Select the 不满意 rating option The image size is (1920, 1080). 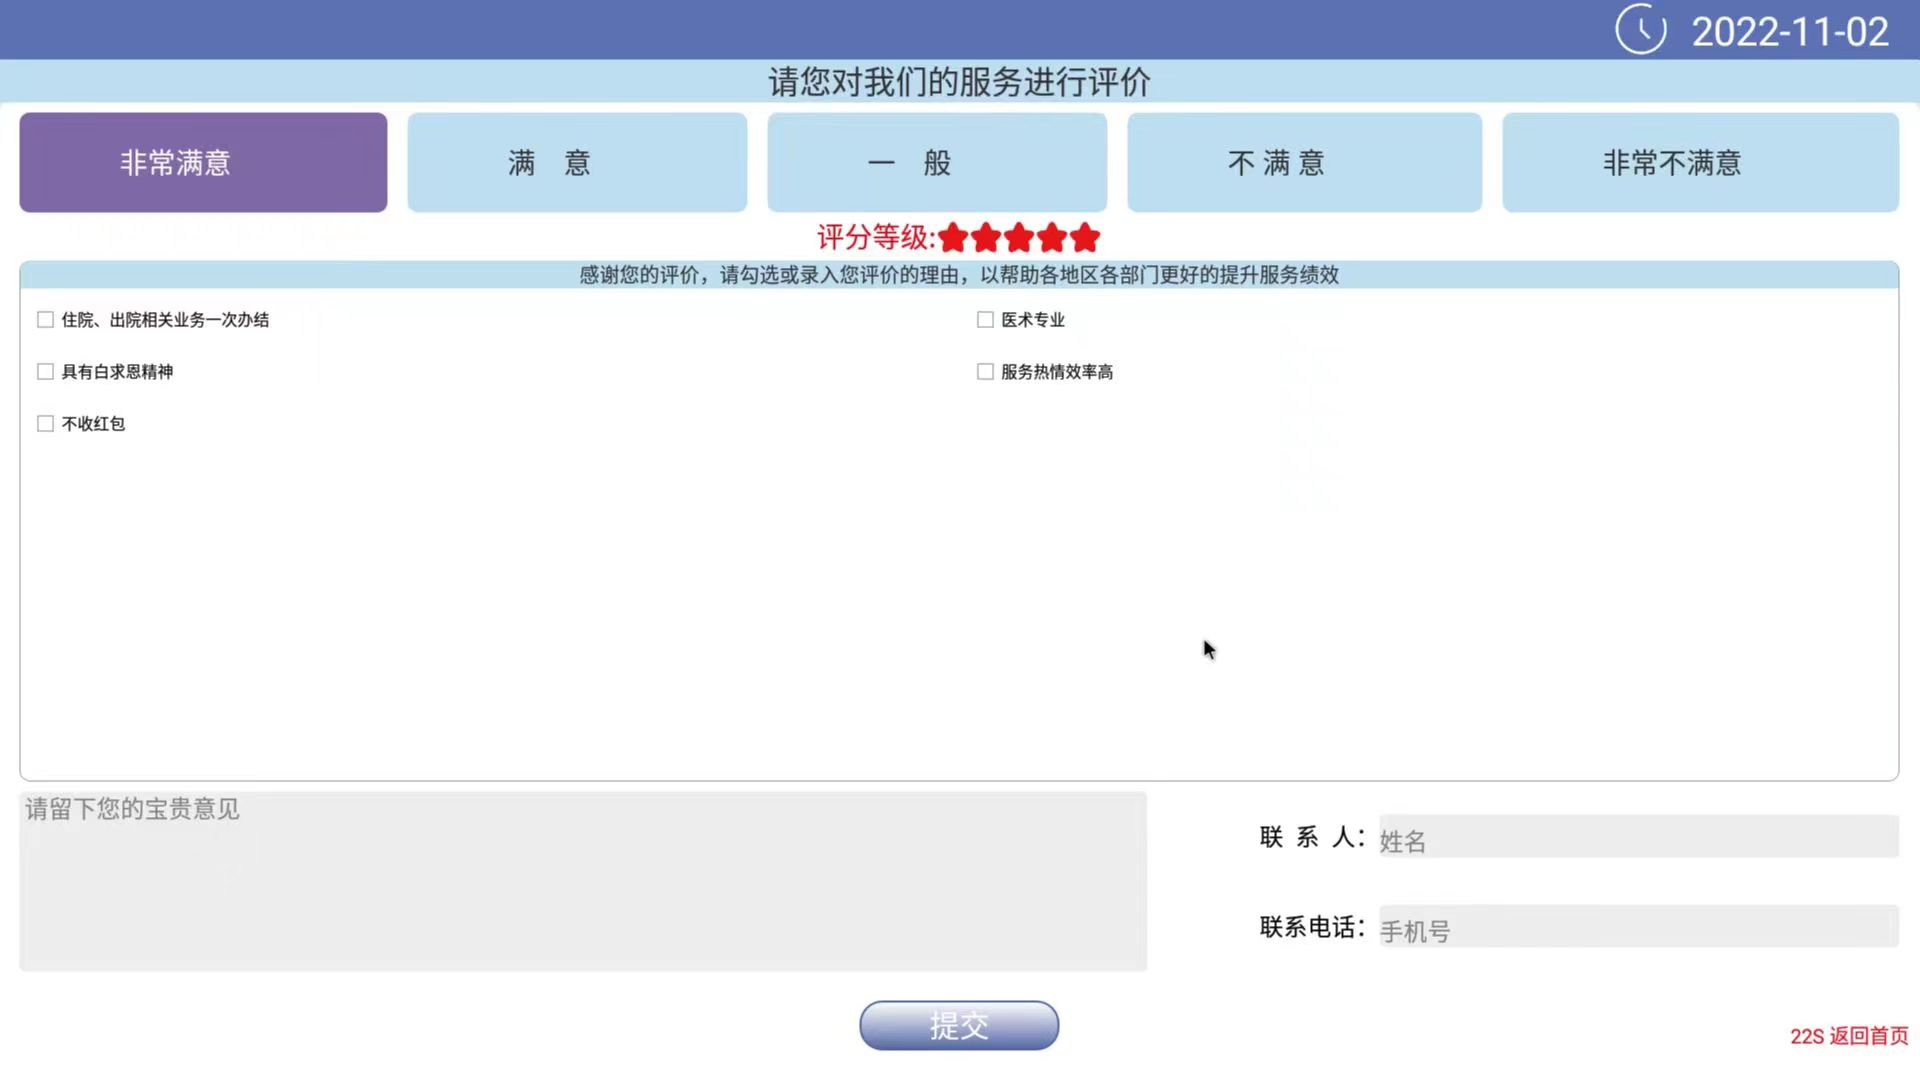(x=1304, y=162)
